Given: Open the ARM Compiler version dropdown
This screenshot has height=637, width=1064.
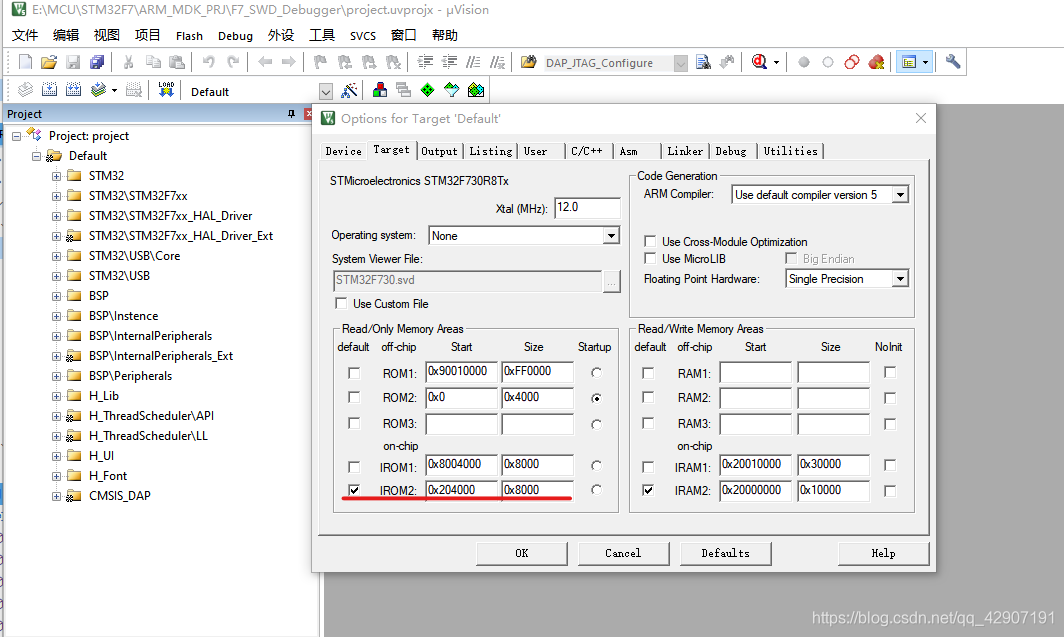Looking at the screenshot, I should 900,195.
